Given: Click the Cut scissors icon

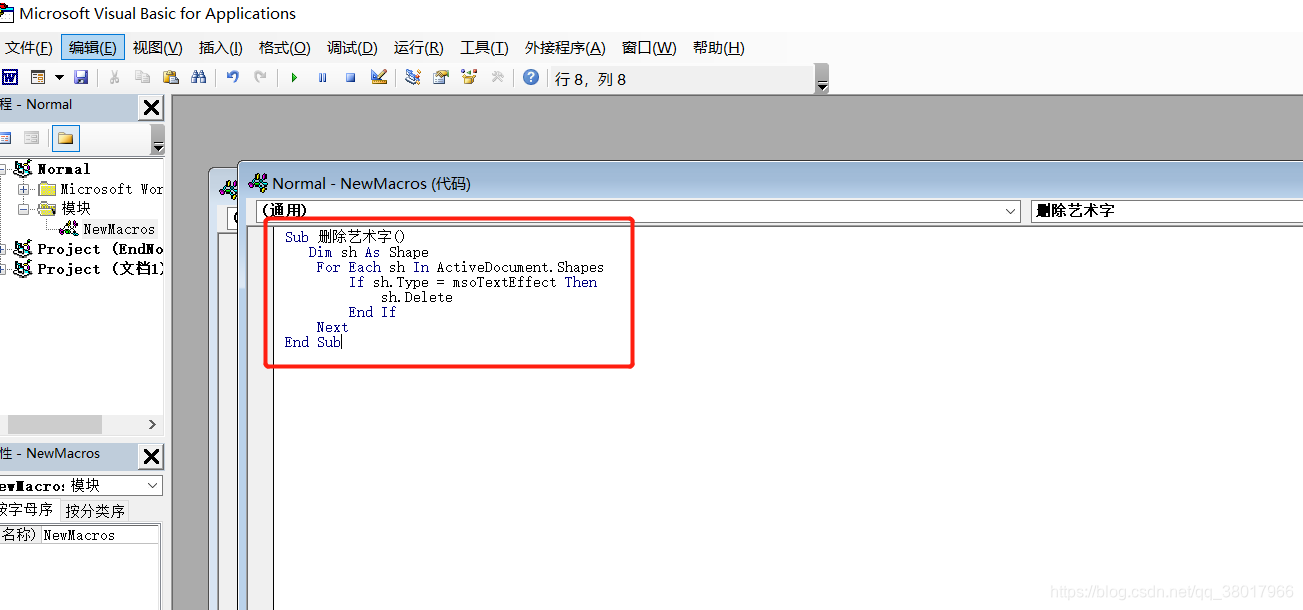Looking at the screenshot, I should click(115, 77).
